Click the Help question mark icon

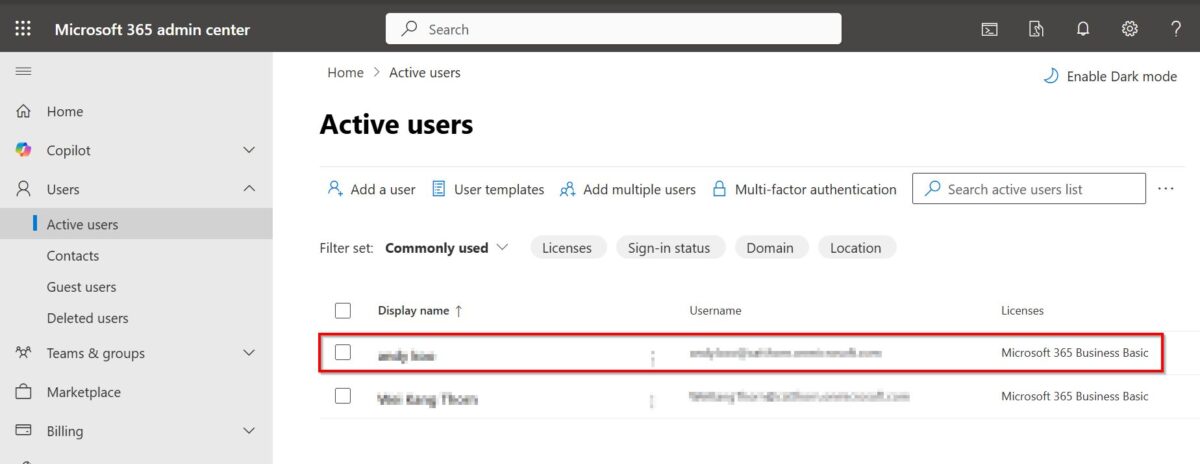[x=1176, y=29]
